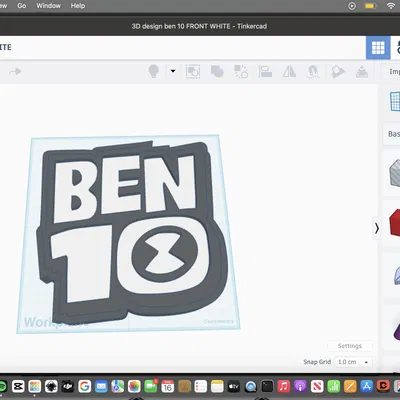400x400 pixels.
Task: Open the Basic Shapes category dropdown
Action: (393, 134)
